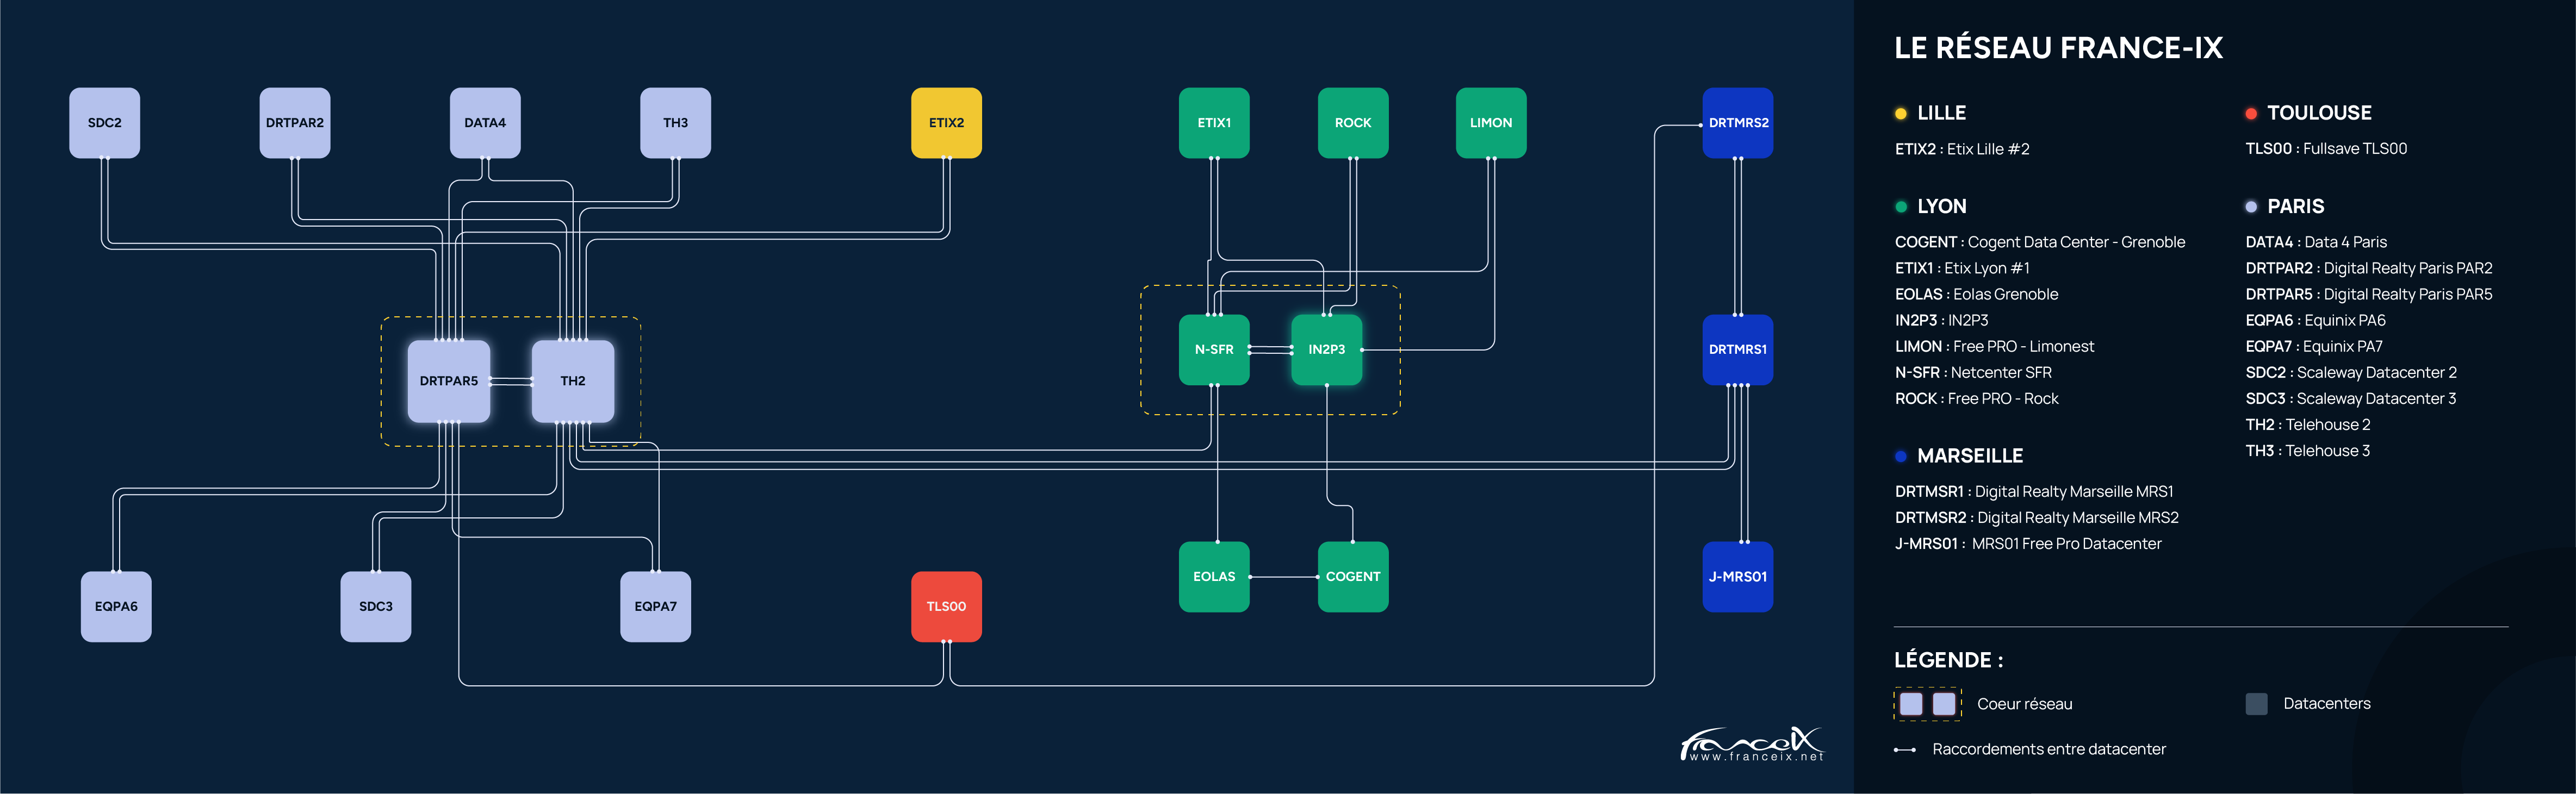Click 'SDC3 : Scaleway Datacenter 3' entry
Viewport: 2576px width, 794px height.
coord(2351,398)
